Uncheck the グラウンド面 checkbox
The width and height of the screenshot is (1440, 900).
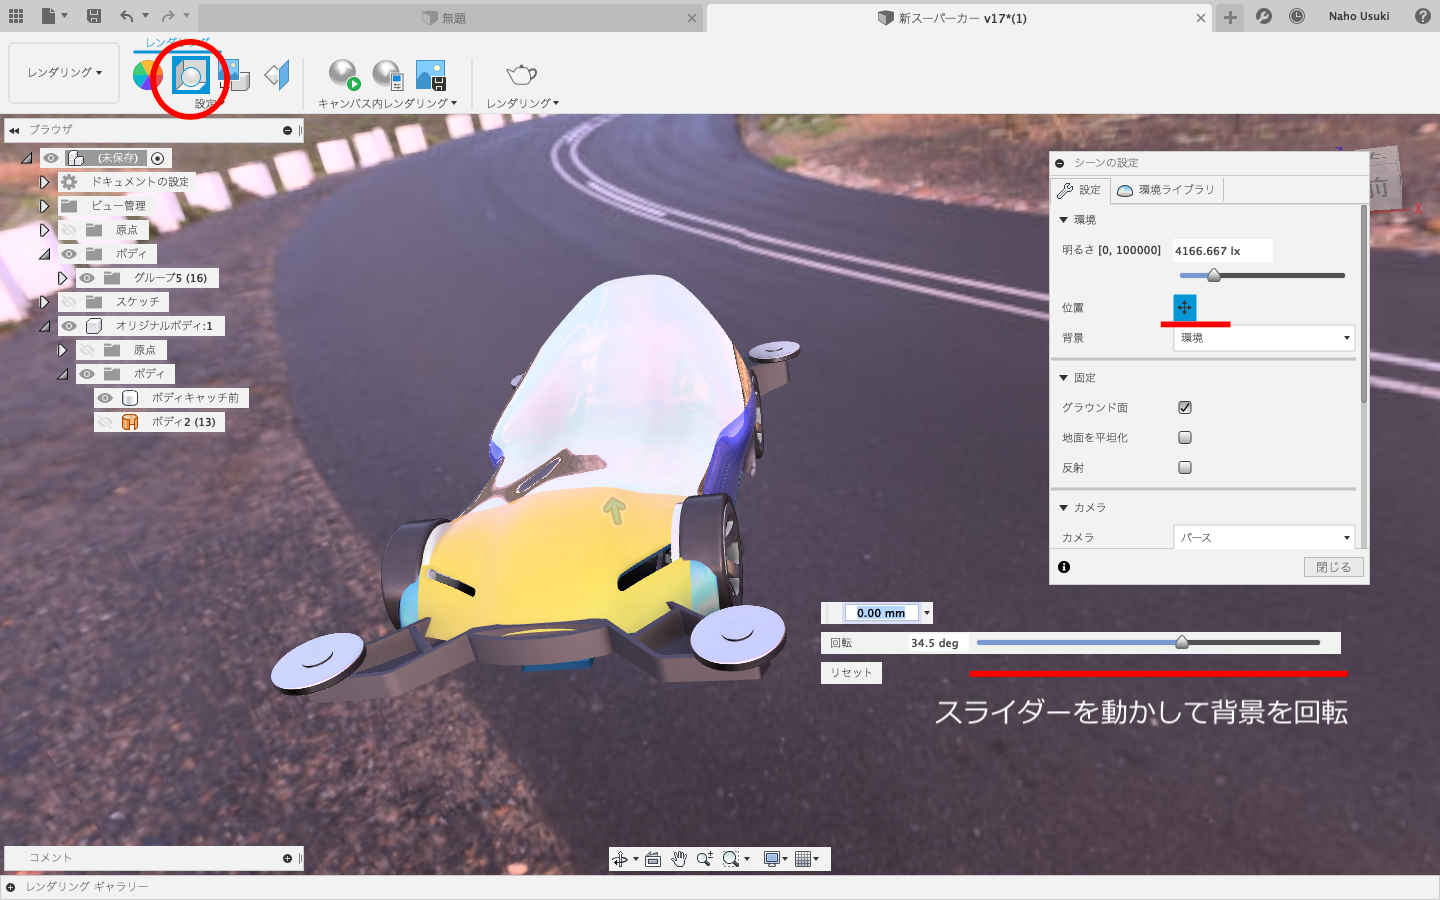[1185, 407]
